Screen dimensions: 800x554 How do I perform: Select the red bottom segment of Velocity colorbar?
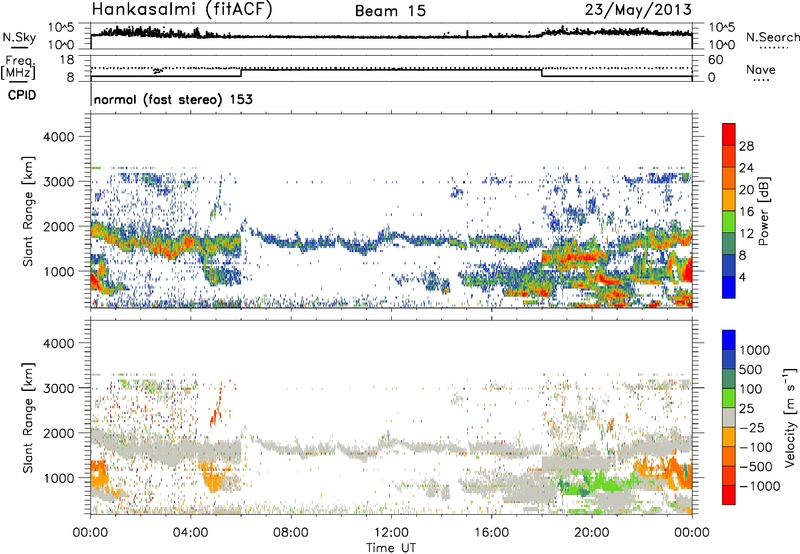(729, 495)
